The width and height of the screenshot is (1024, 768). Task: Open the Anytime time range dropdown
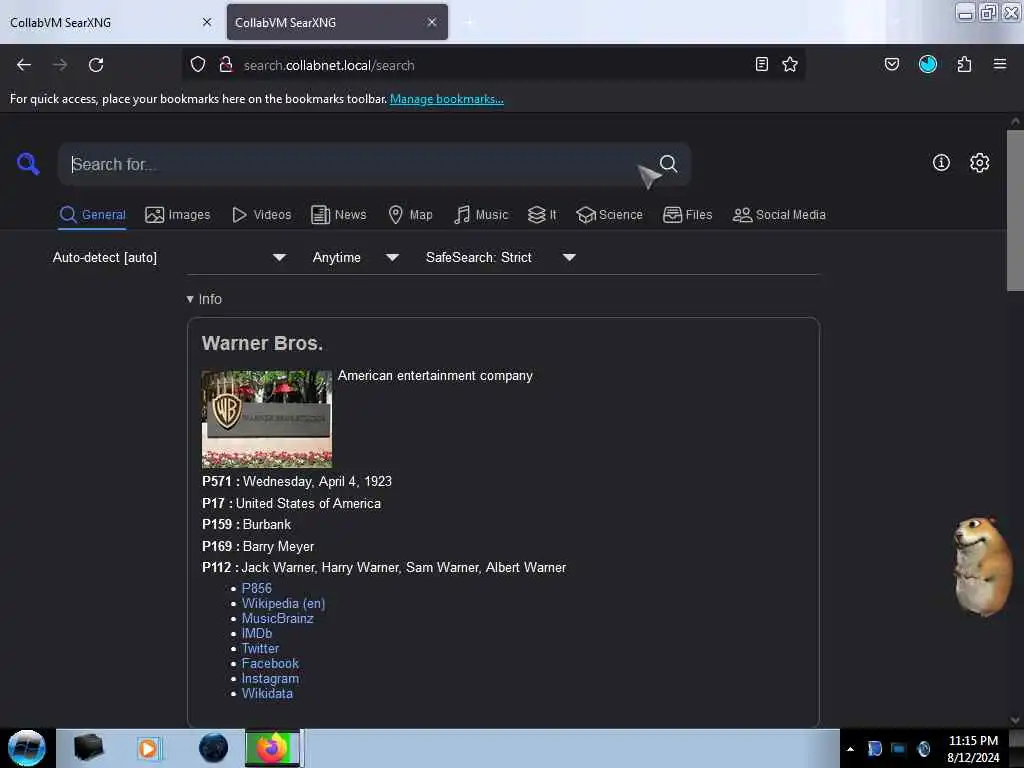355,257
